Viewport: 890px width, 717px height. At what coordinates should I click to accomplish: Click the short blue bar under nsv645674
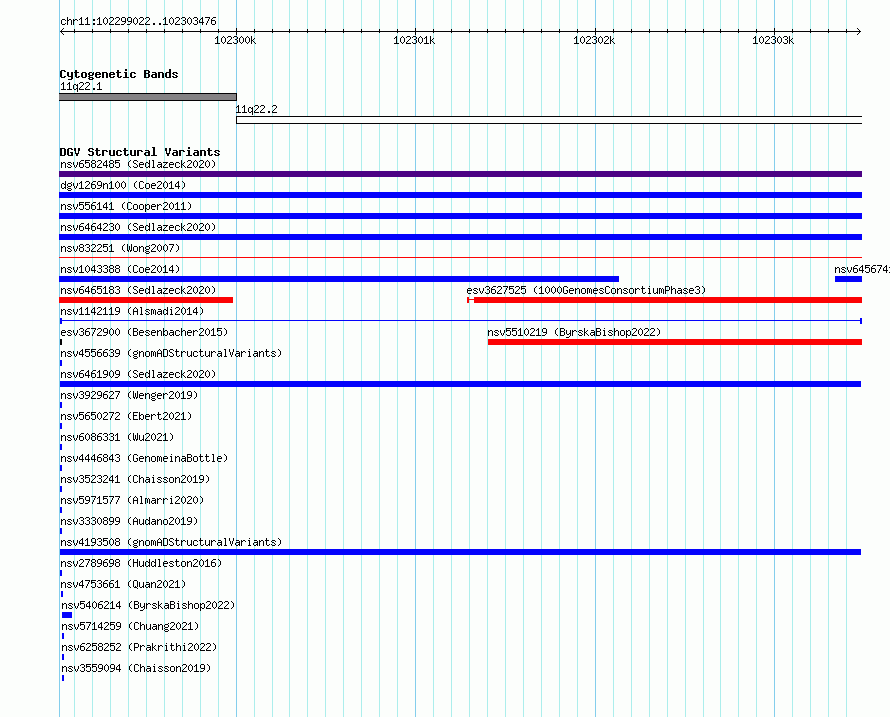coord(848,279)
